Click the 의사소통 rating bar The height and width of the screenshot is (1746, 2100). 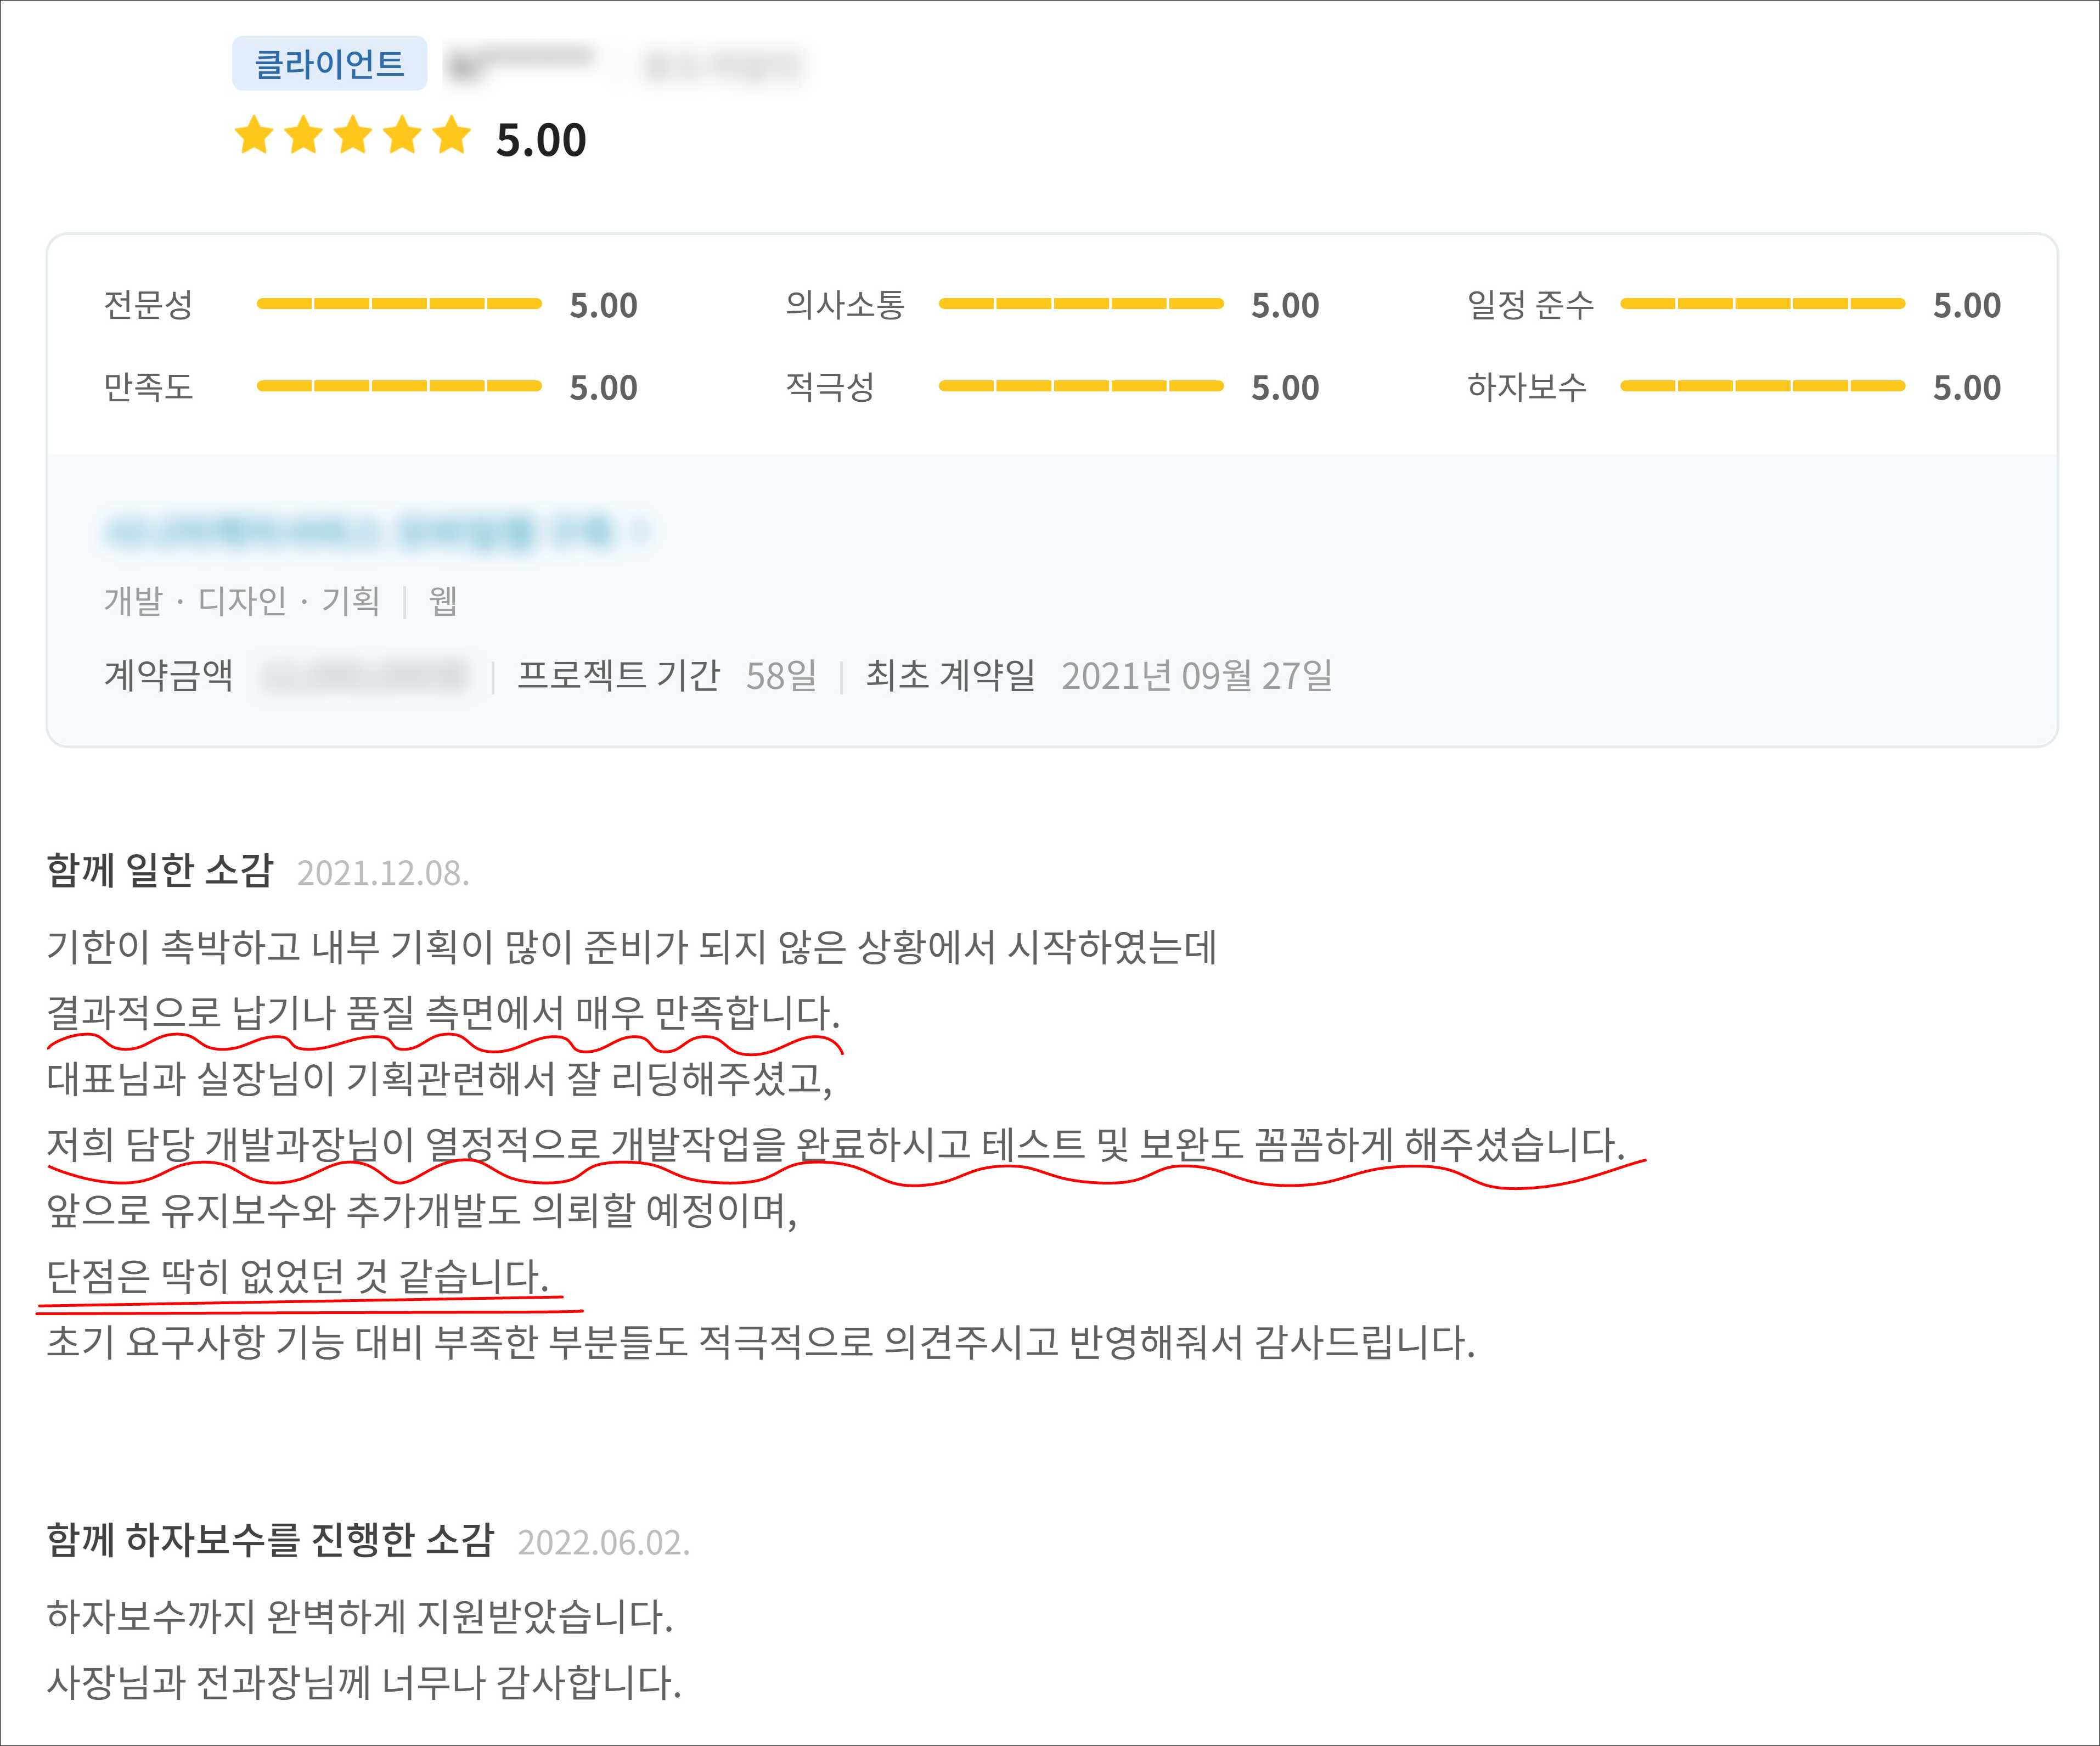pyautogui.click(x=1081, y=304)
